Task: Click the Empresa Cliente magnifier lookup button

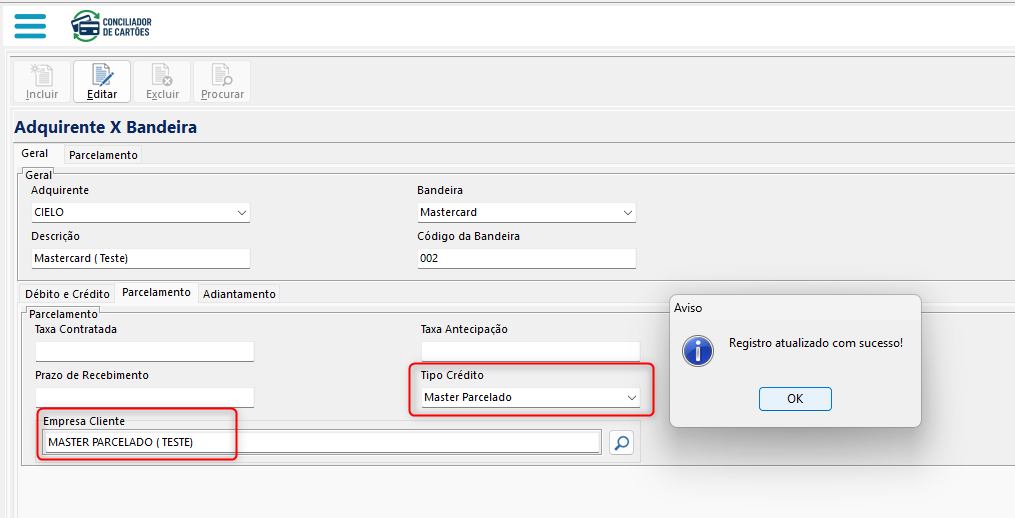Action: 622,442
